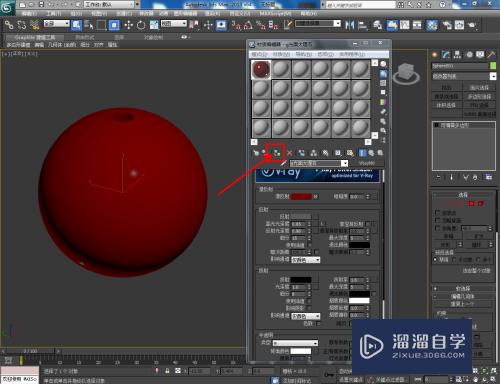Image resolution: width=500 pixels, height=384 pixels.
Task: Select Polygon sub-object red square icon
Action: point(471,203)
